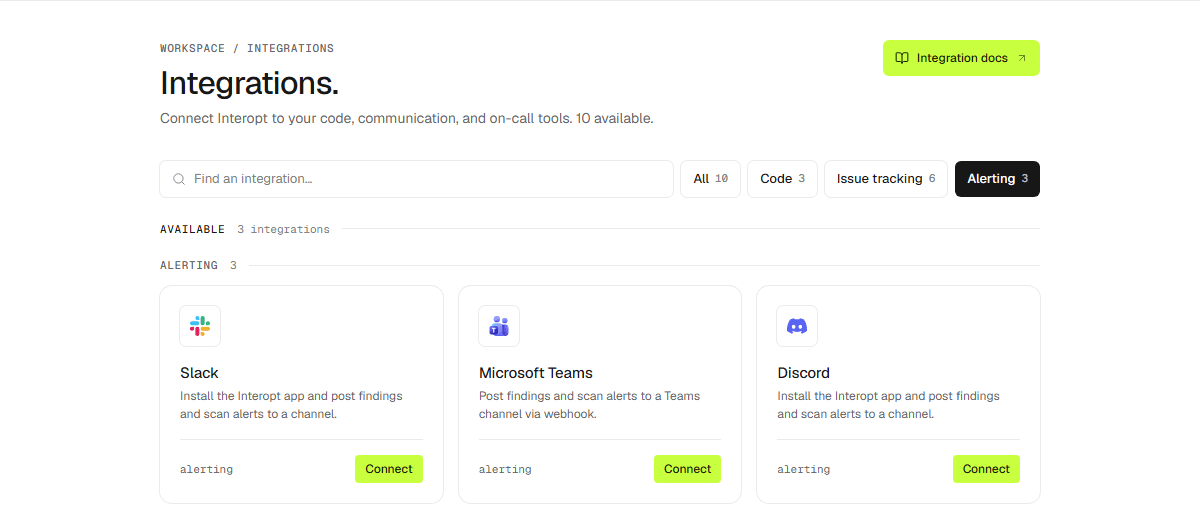This screenshot has width=1200, height=510.
Task: Click the INTEGRATIONS breadcrumb
Action: pyautogui.click(x=291, y=48)
